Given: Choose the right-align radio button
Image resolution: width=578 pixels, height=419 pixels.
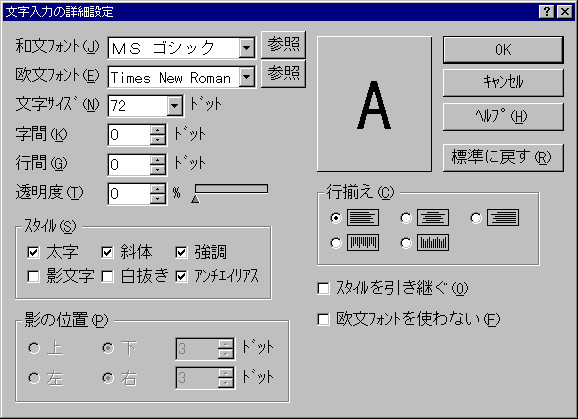Looking at the screenshot, I should (x=476, y=218).
